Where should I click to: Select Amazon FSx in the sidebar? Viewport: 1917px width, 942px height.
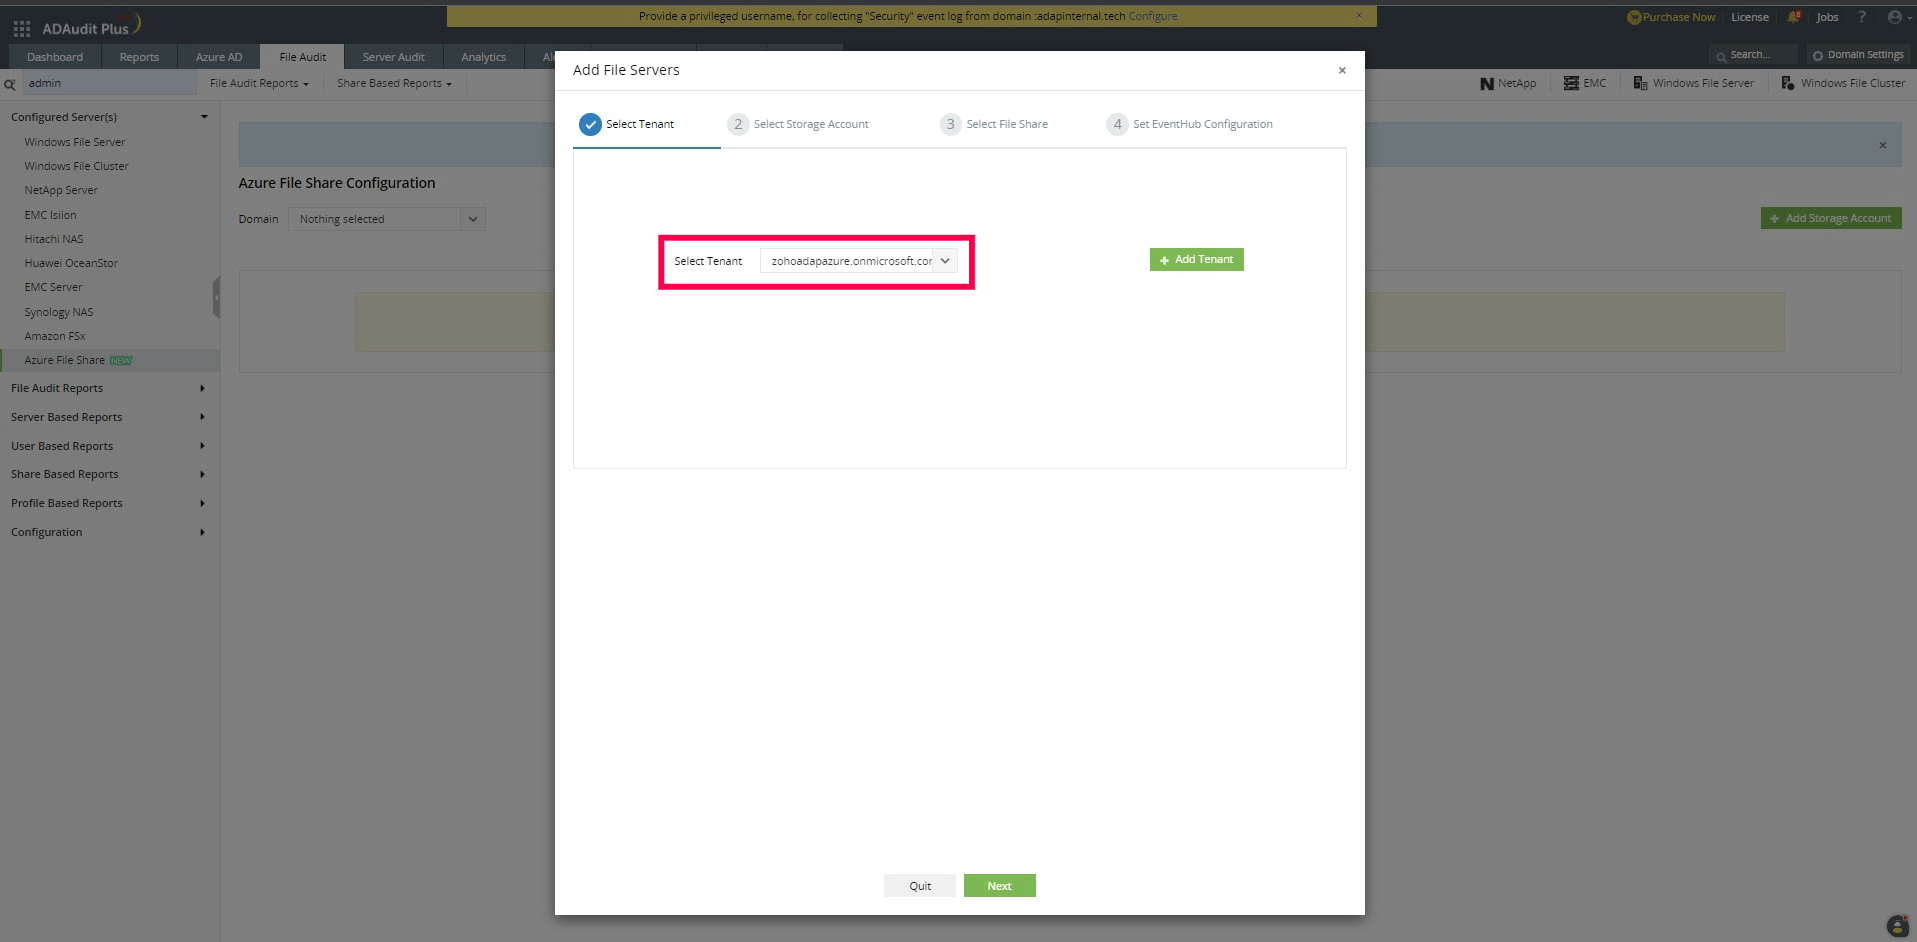click(x=55, y=336)
